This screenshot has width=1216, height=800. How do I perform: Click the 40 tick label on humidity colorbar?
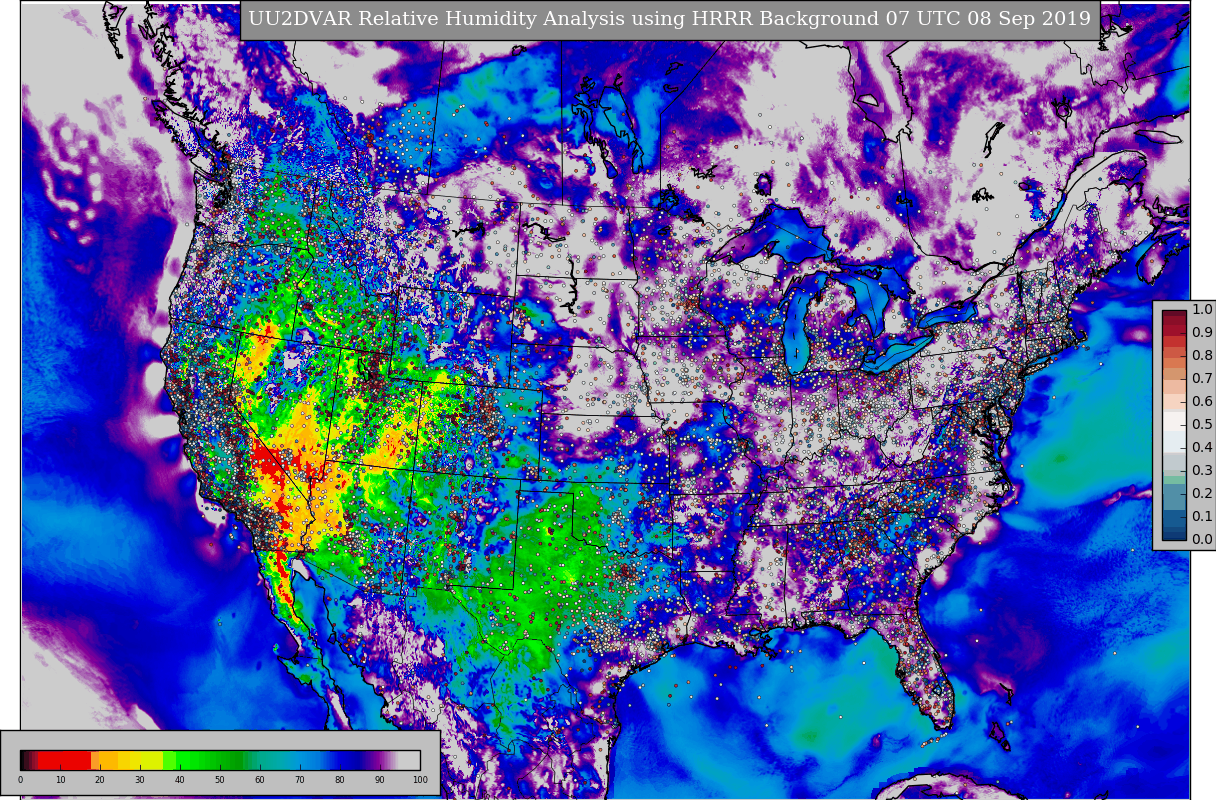tap(180, 780)
